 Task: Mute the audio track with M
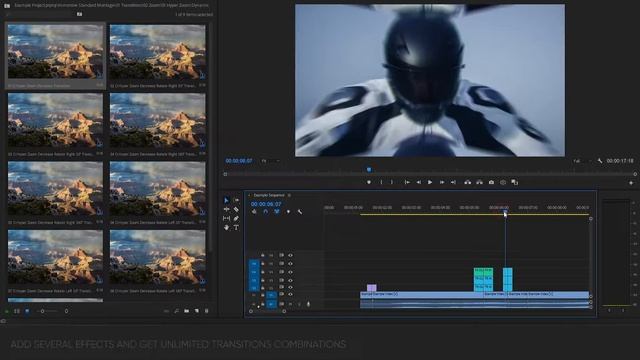pos(291,304)
